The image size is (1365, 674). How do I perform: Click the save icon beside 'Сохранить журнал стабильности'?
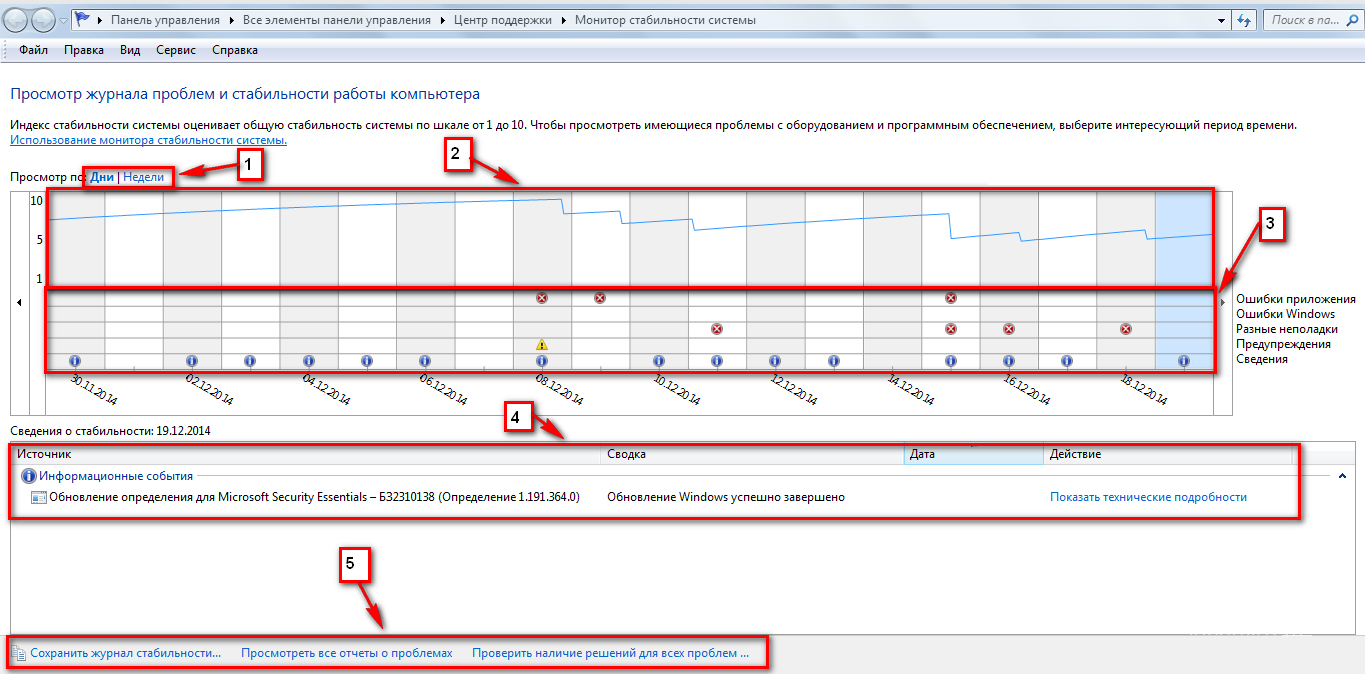pyautogui.click(x=19, y=653)
